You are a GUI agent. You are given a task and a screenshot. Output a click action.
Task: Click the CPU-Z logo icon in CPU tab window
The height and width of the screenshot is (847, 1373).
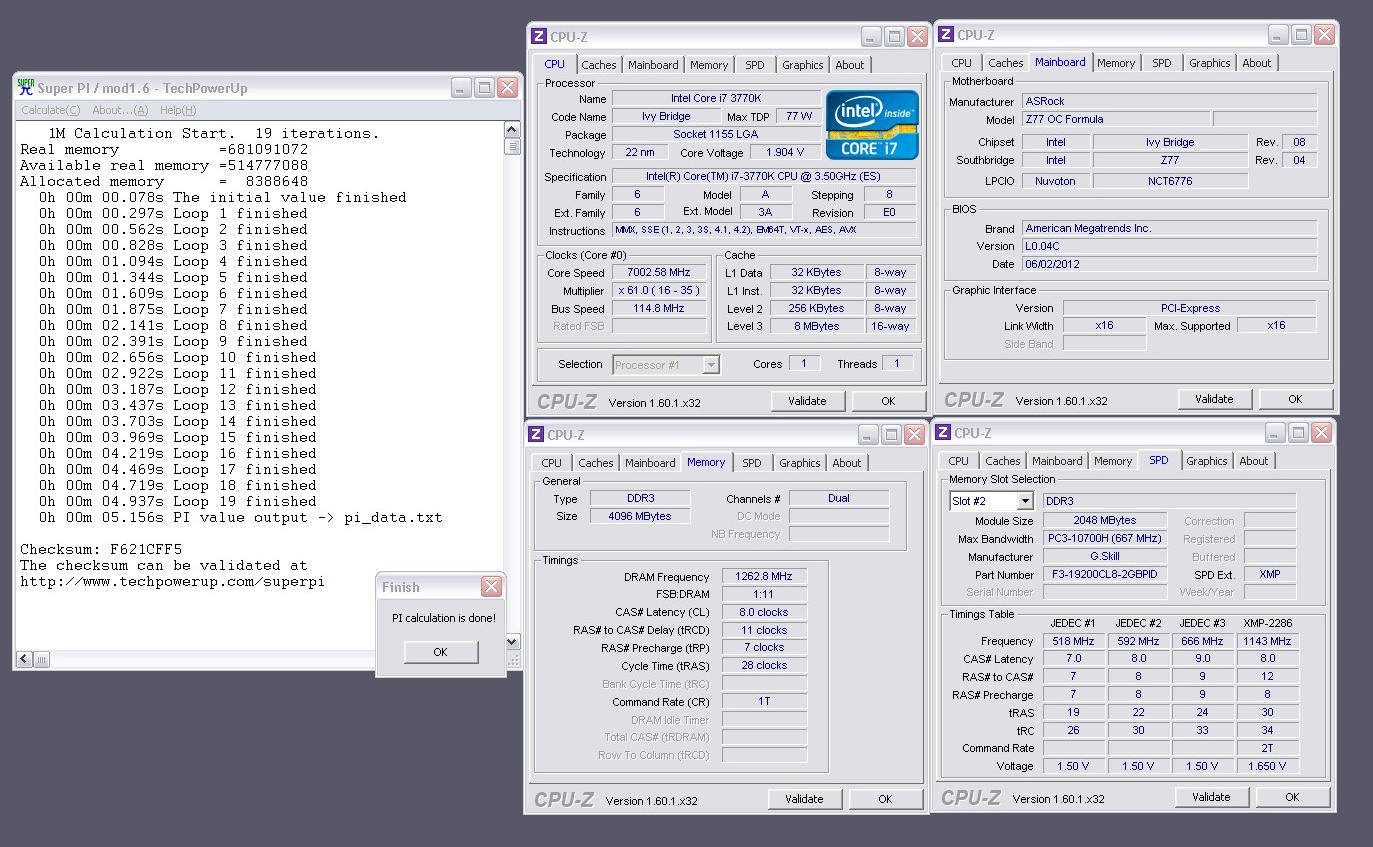[539, 37]
